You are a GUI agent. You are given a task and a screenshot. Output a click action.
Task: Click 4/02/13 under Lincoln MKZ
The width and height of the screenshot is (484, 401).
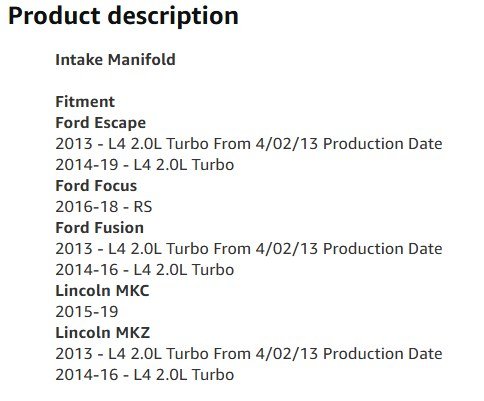[287, 354]
